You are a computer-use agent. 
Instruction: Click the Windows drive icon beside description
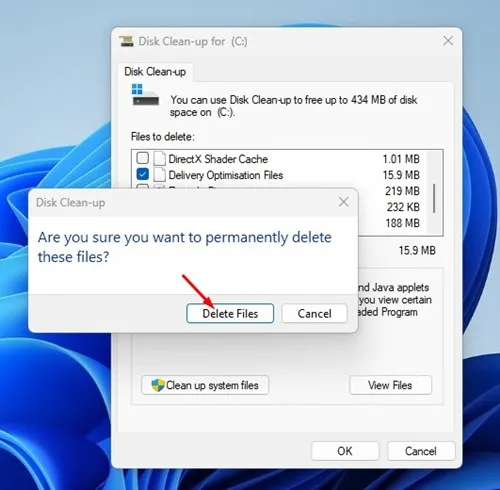145,95
